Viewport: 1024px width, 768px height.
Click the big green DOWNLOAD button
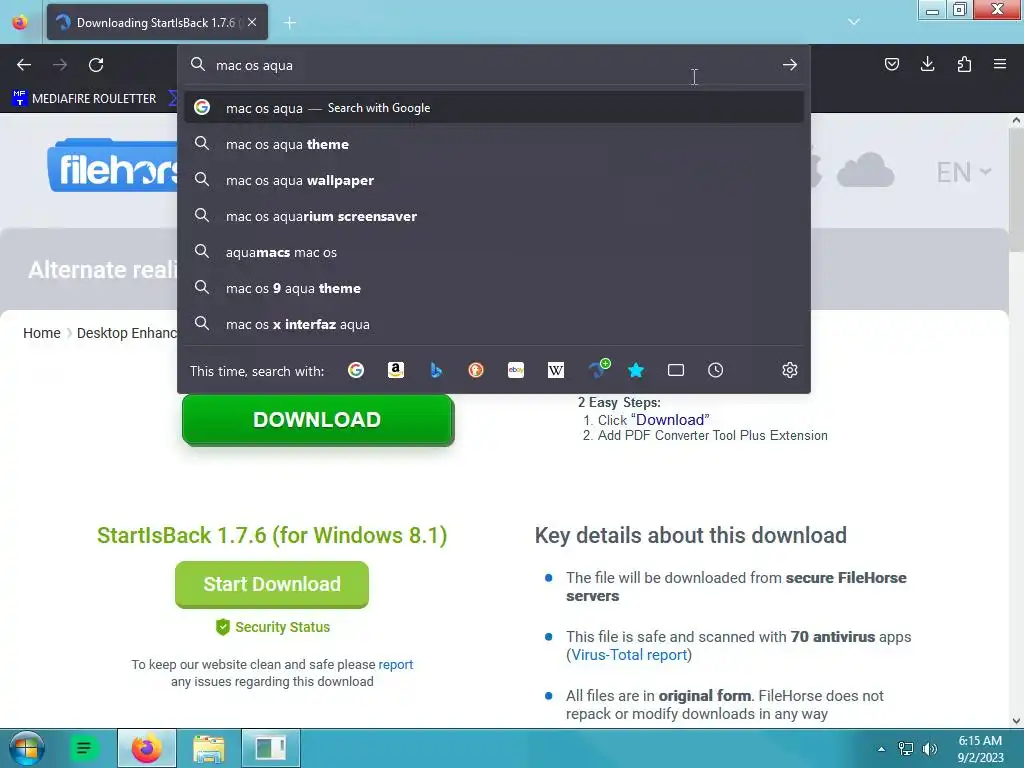(x=317, y=420)
